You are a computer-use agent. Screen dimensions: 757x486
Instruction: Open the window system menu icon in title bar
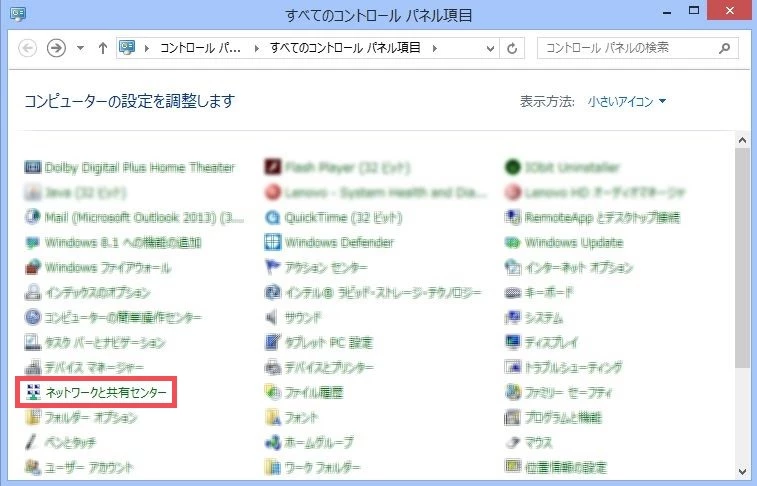(18, 14)
